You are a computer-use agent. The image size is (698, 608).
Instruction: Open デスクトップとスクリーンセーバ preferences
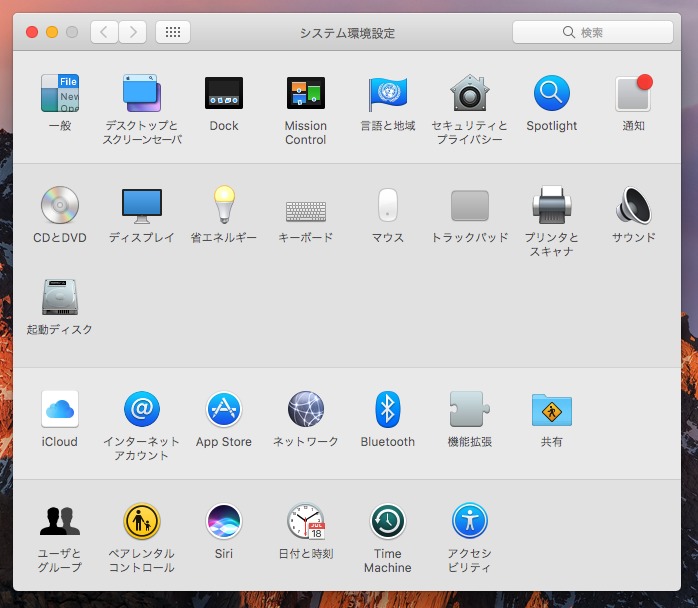[x=142, y=93]
